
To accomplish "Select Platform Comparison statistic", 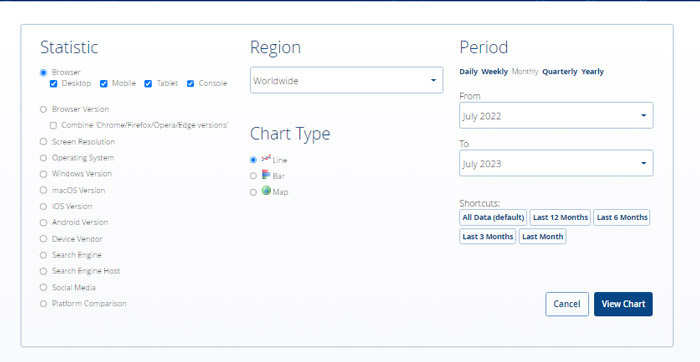I will 43,304.
